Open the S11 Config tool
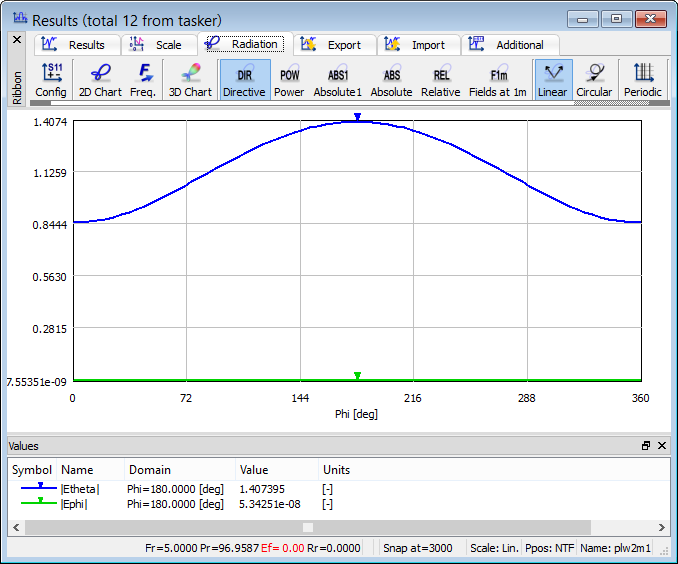 51,80
